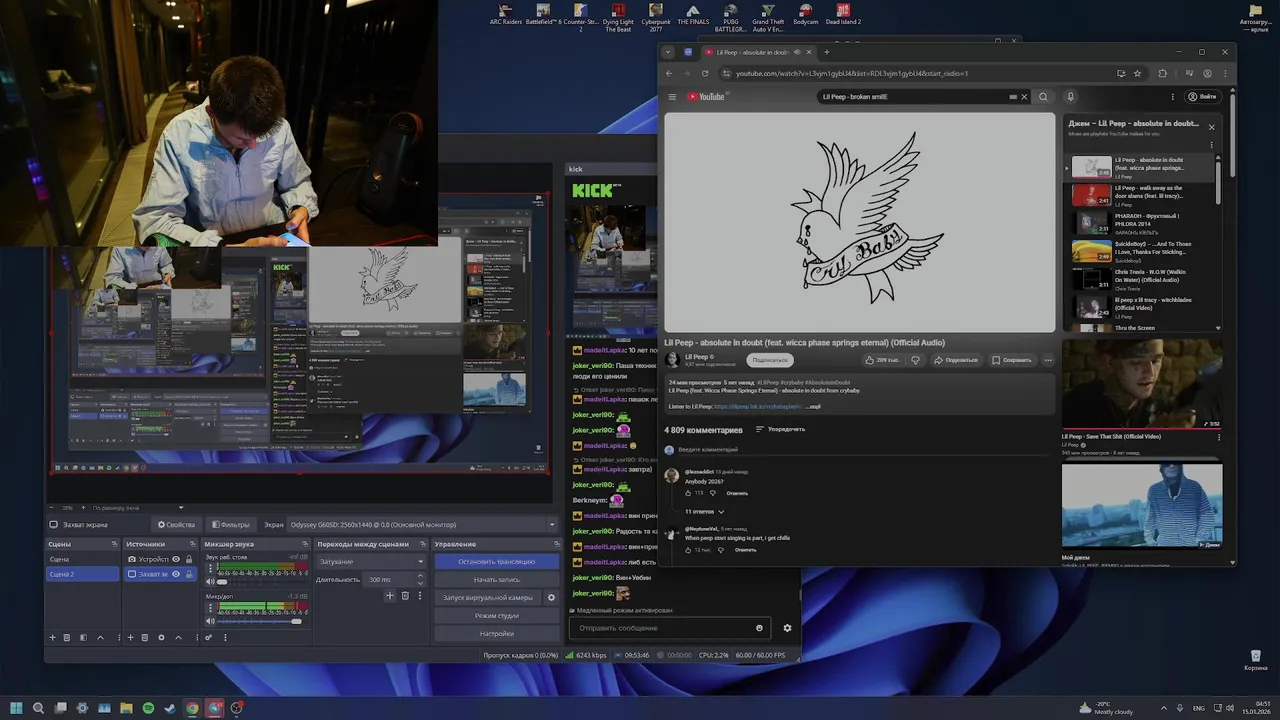This screenshot has height=720, width=1280.
Task: Mute Микр/доп audio speaker
Action: point(210,621)
